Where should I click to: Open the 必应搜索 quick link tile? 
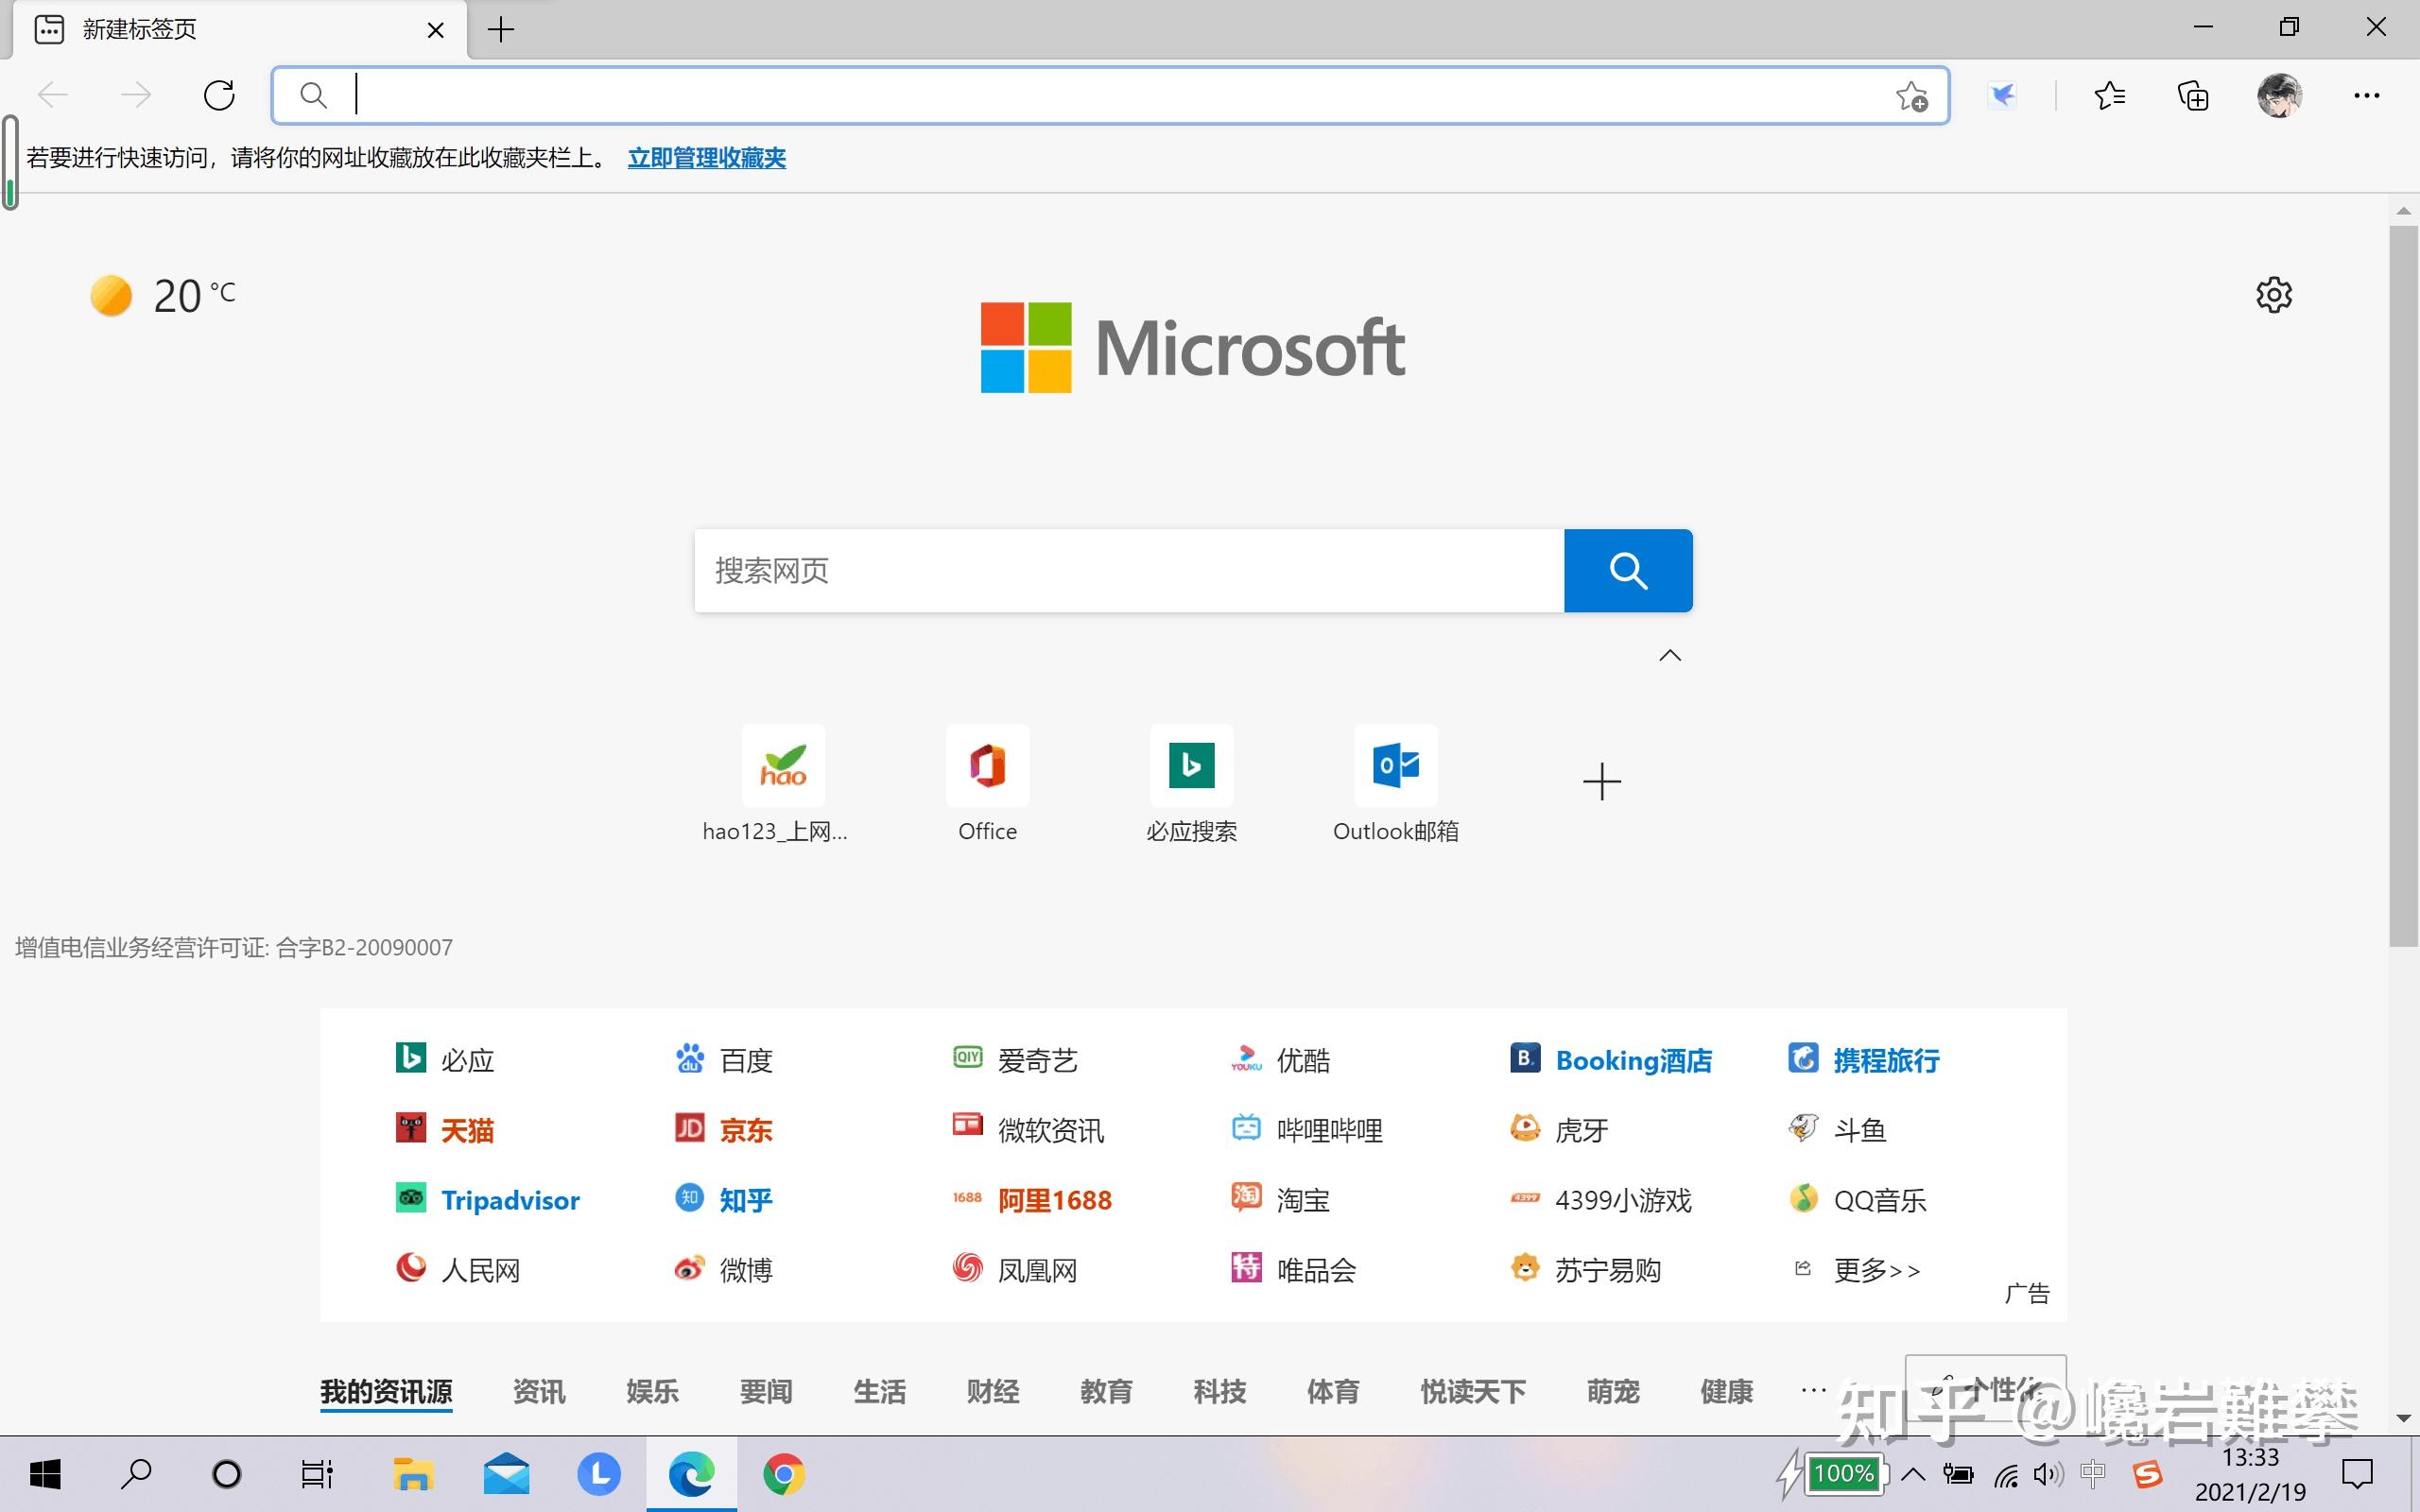click(1191, 785)
